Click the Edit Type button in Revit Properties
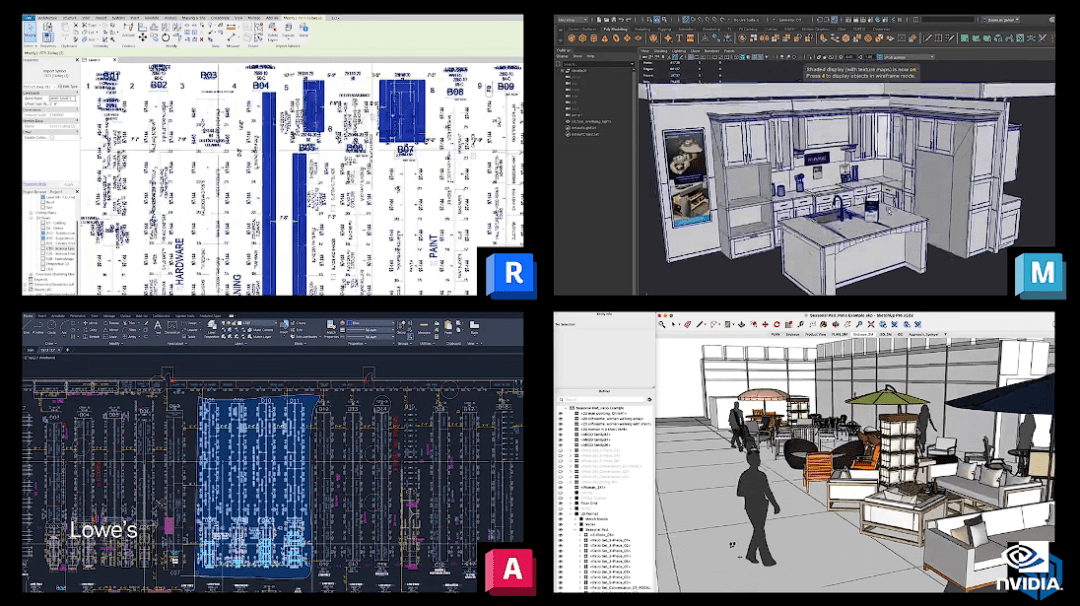Viewport: 1080px width, 606px height. (x=68, y=87)
